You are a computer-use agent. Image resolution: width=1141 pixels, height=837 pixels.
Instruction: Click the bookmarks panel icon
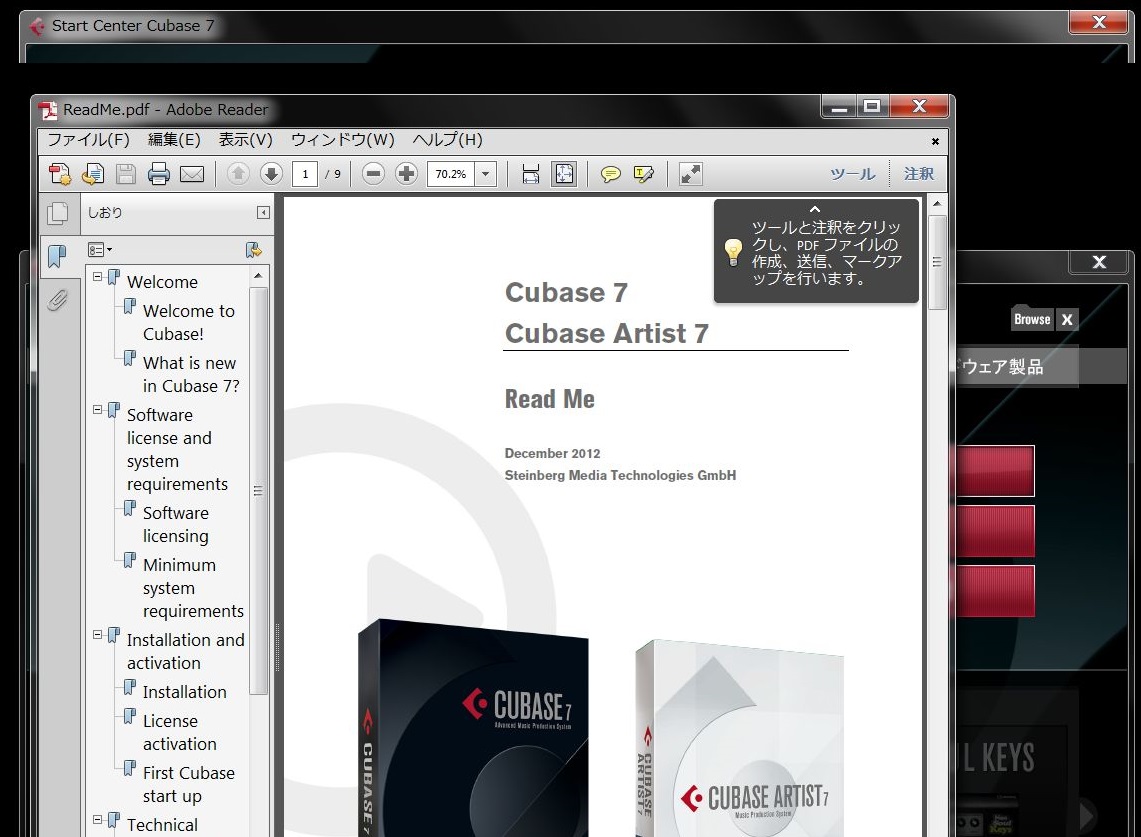(x=57, y=256)
